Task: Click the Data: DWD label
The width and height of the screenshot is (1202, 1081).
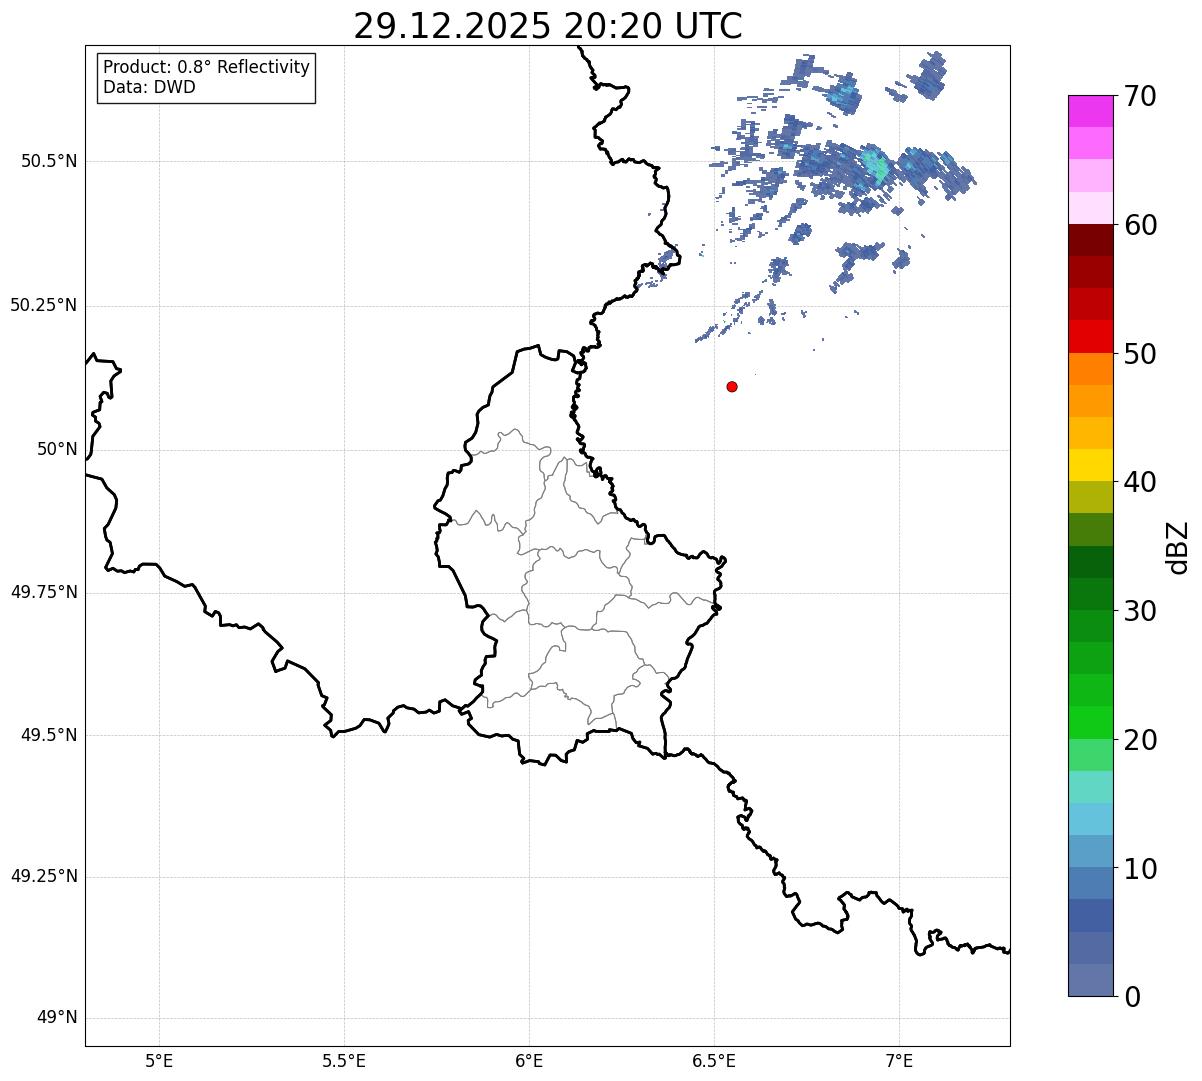Action: pos(149,87)
